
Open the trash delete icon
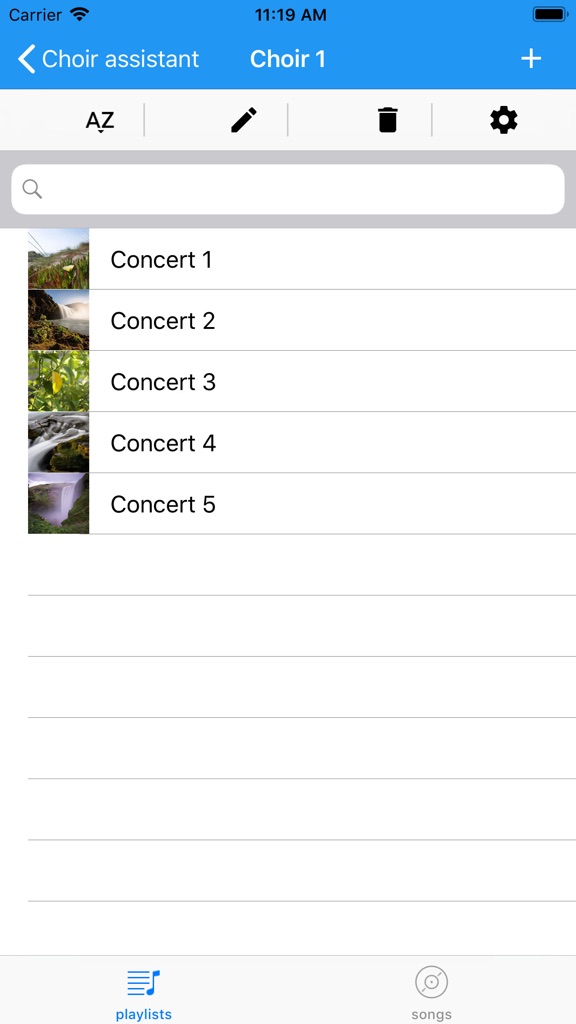coord(387,119)
